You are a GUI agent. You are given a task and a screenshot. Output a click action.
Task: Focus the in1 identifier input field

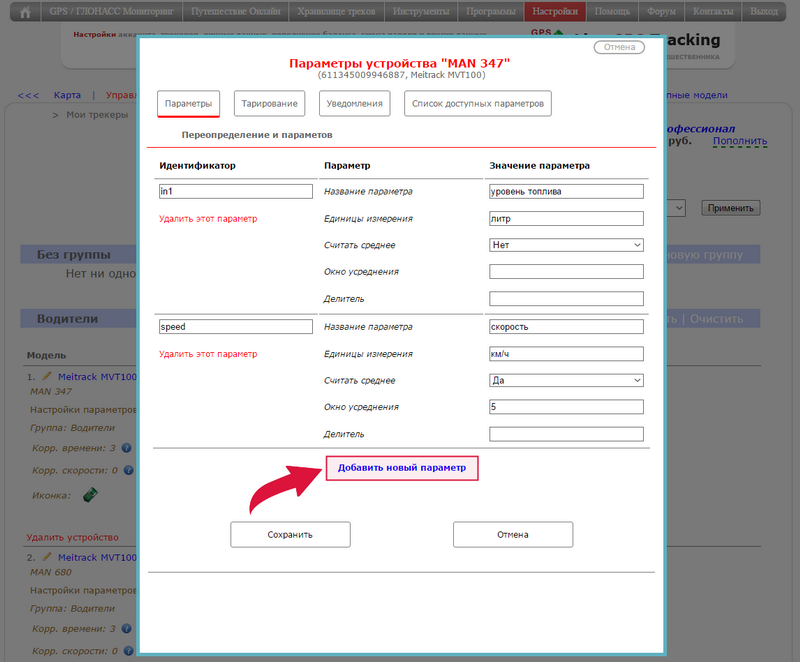click(x=236, y=191)
